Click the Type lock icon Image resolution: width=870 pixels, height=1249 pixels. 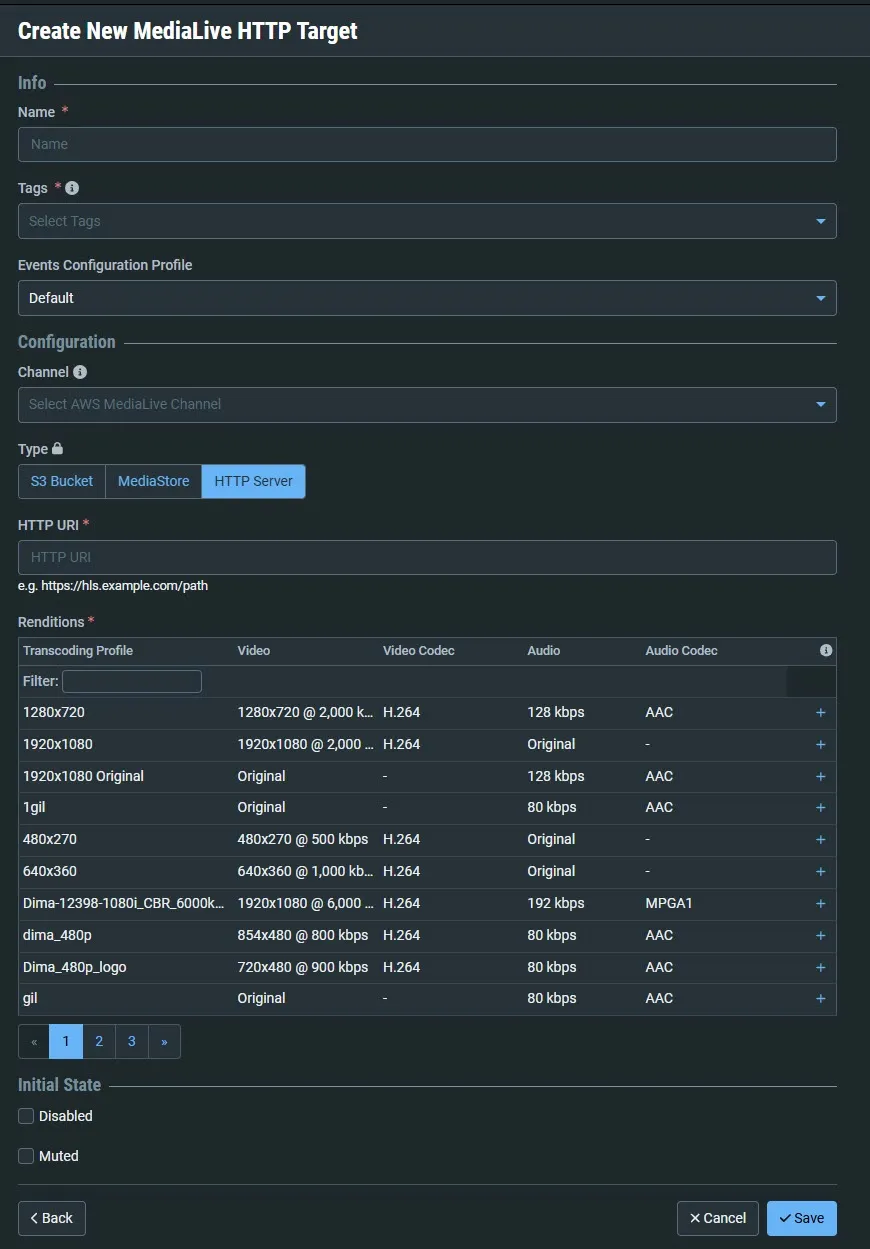(57, 449)
